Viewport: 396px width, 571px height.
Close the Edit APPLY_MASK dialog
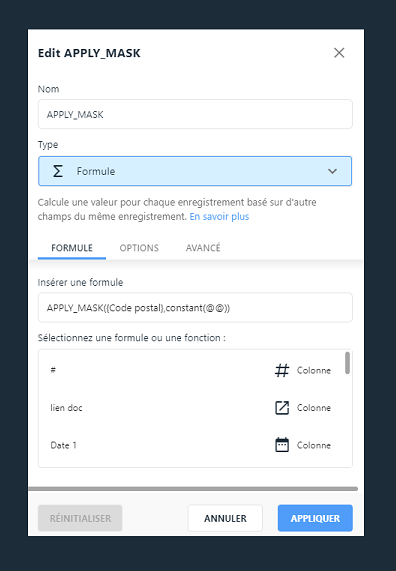[x=339, y=53]
